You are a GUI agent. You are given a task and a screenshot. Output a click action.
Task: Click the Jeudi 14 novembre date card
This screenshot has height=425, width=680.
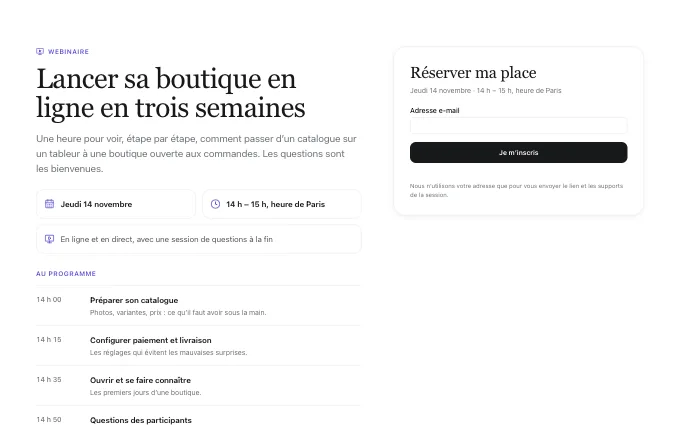116,204
